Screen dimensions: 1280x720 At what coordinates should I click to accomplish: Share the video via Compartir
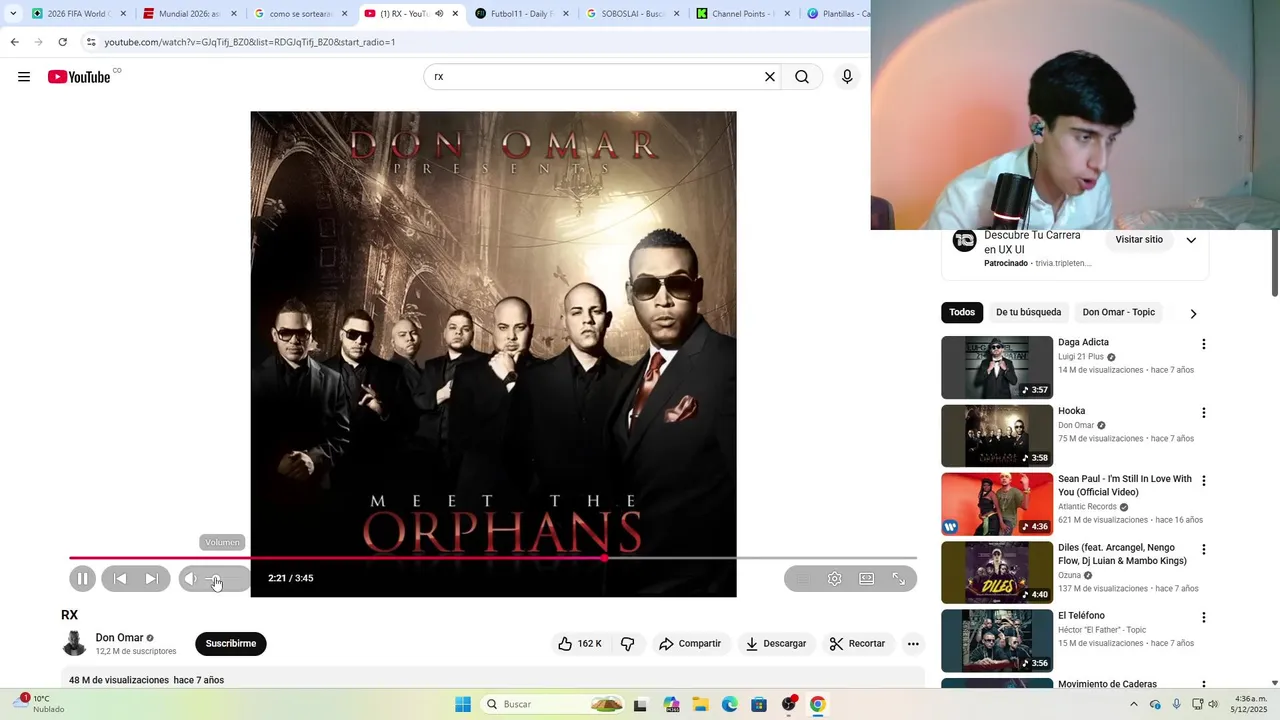(x=690, y=644)
